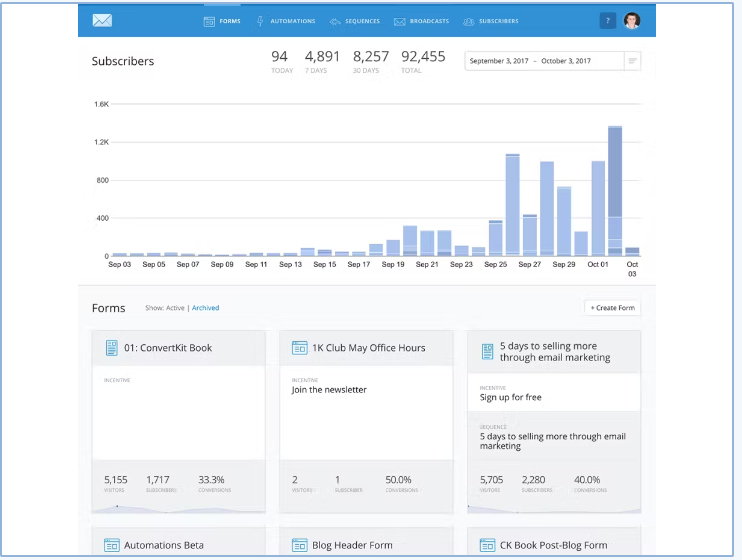Show Active forms filter
The height and width of the screenshot is (560, 742).
(175, 308)
